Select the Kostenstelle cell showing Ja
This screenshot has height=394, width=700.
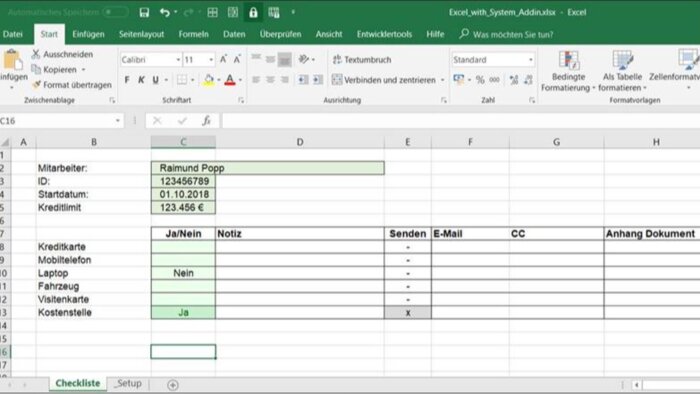[x=183, y=312]
